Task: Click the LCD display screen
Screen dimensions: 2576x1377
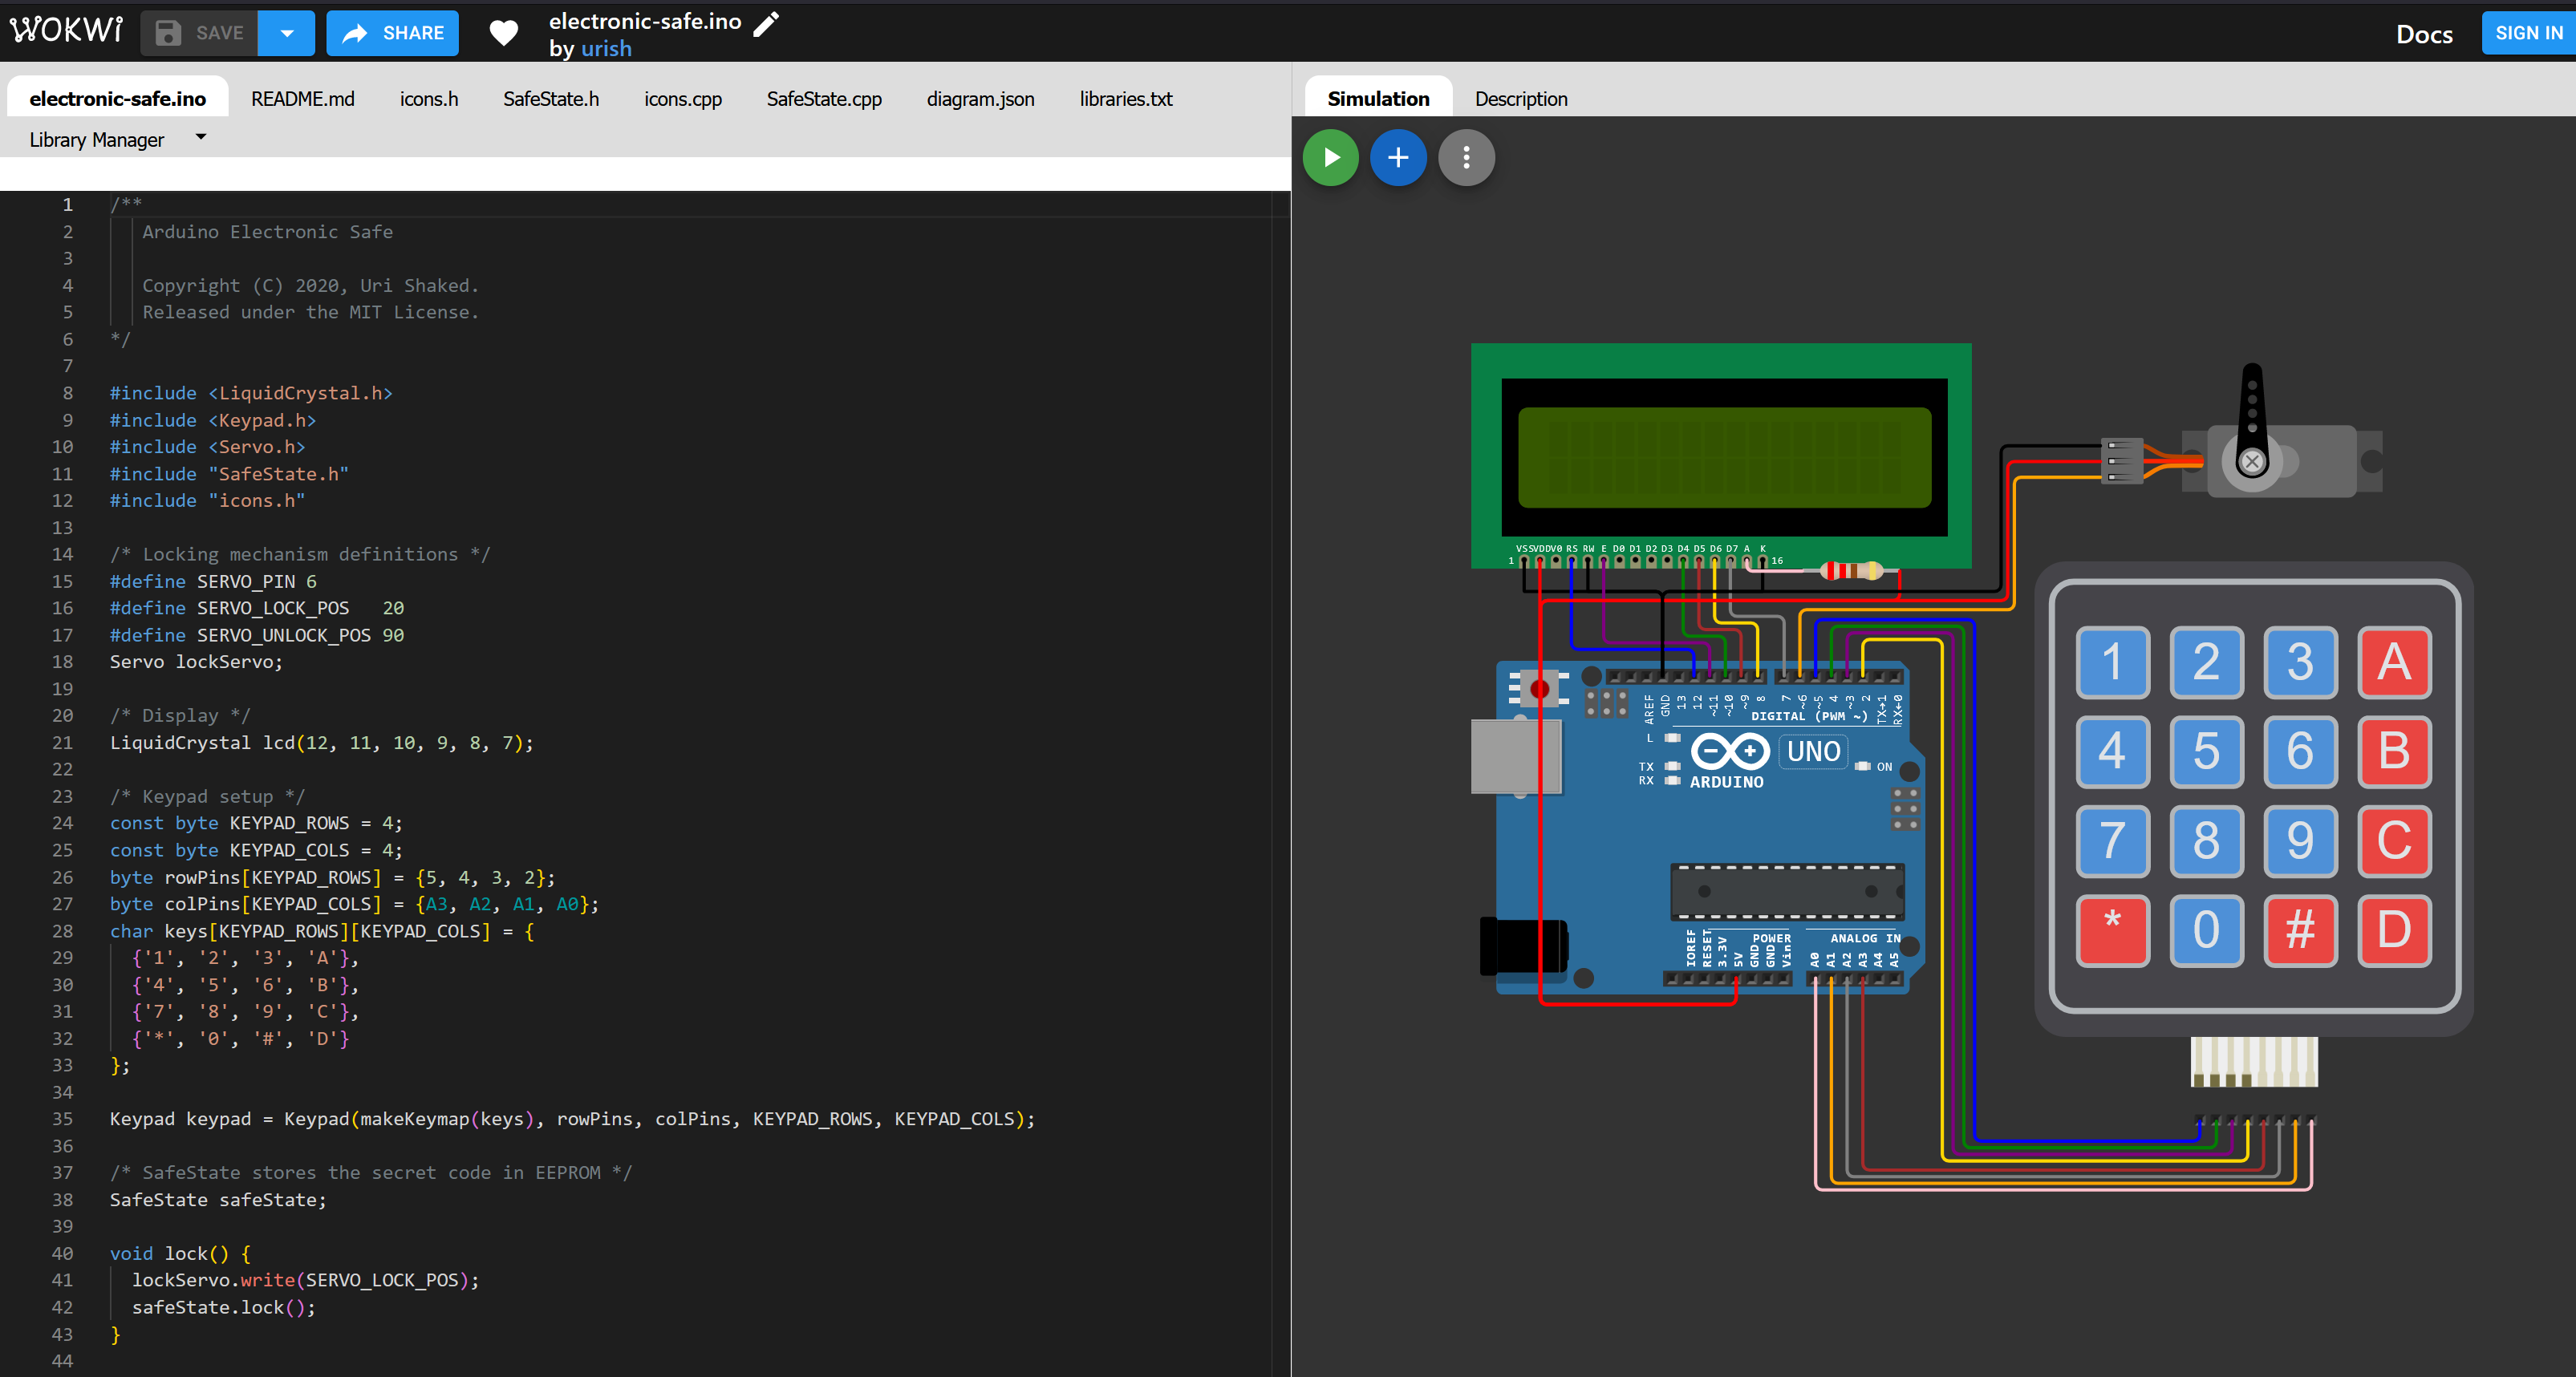Action: 1724,457
